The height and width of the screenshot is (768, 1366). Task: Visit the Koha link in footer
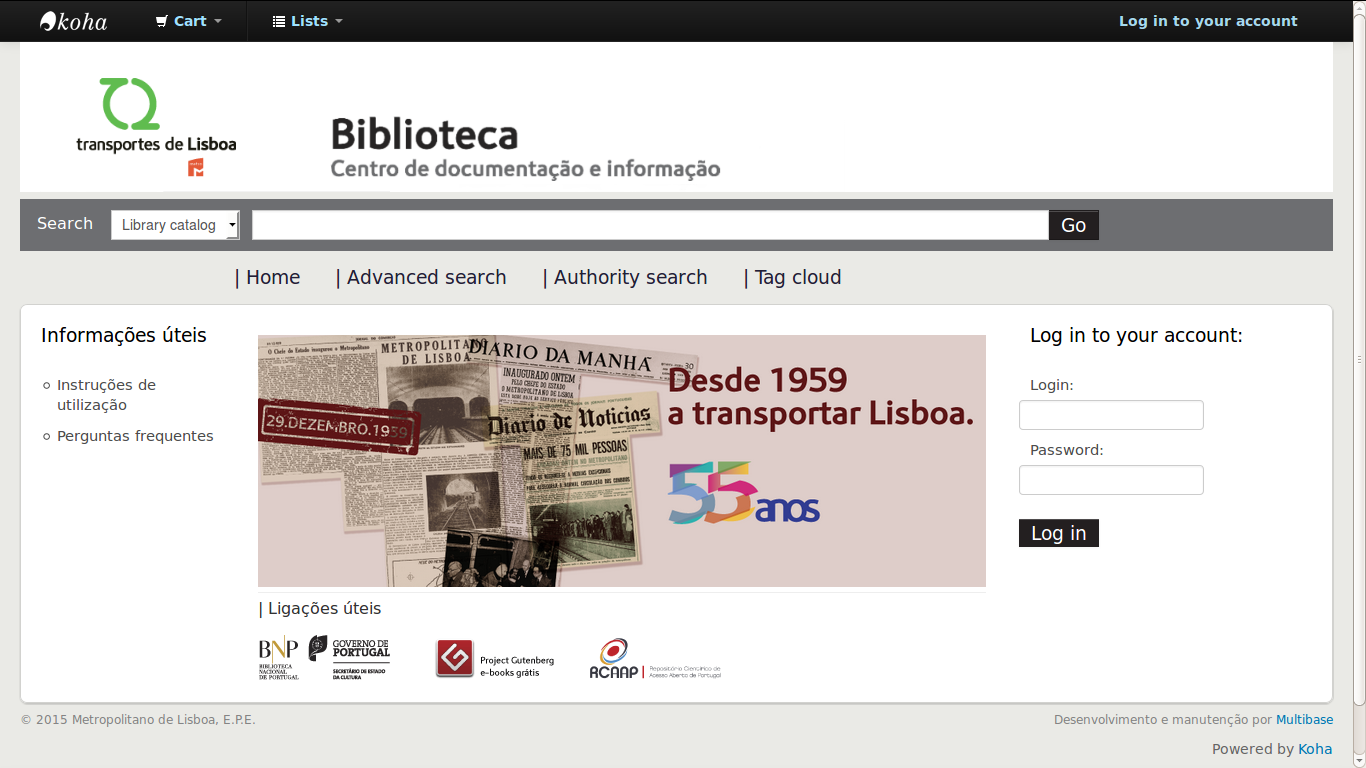click(x=1315, y=749)
